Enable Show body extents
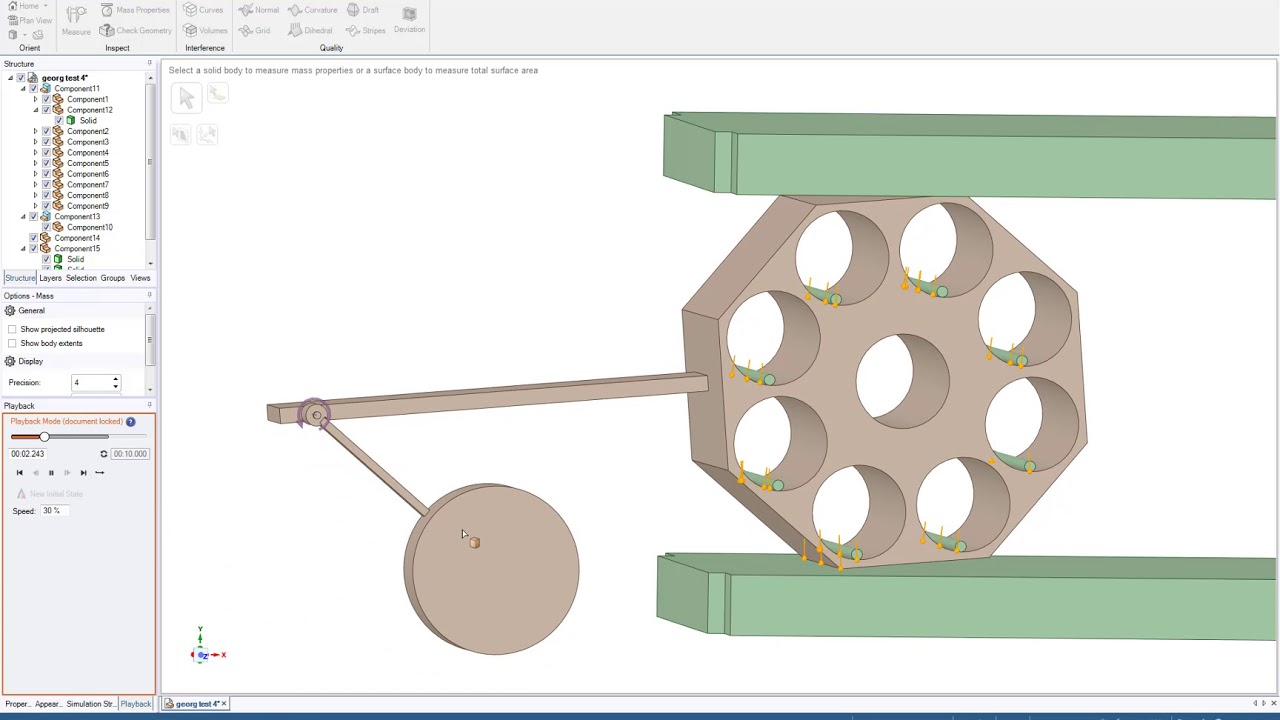 click(x=12, y=343)
